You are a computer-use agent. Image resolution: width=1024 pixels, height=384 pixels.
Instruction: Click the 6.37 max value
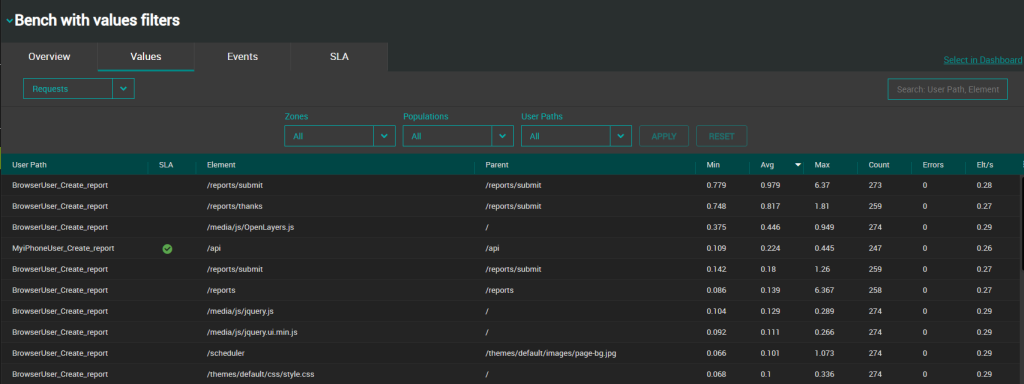click(822, 185)
